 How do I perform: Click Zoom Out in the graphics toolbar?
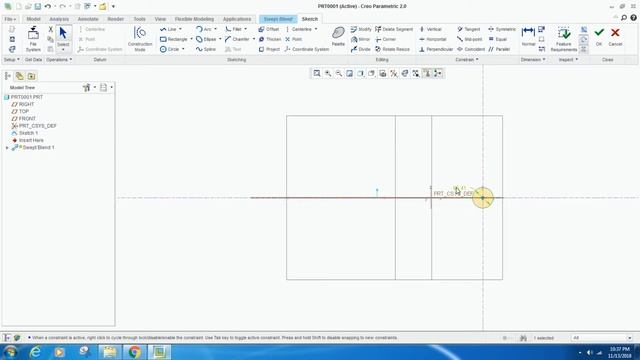point(339,73)
